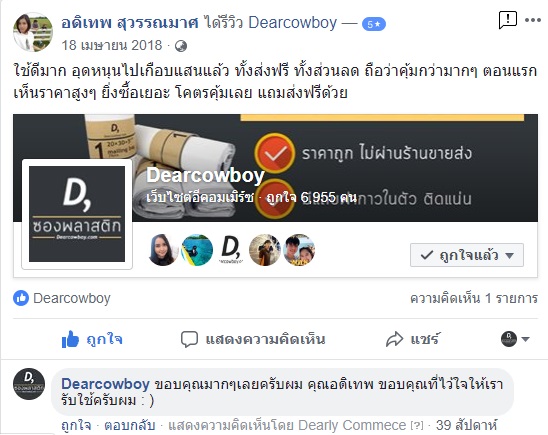This screenshot has height=435, width=548.
Task: Click the Dearcowboy commenter avatar icon
Action: click(29, 384)
